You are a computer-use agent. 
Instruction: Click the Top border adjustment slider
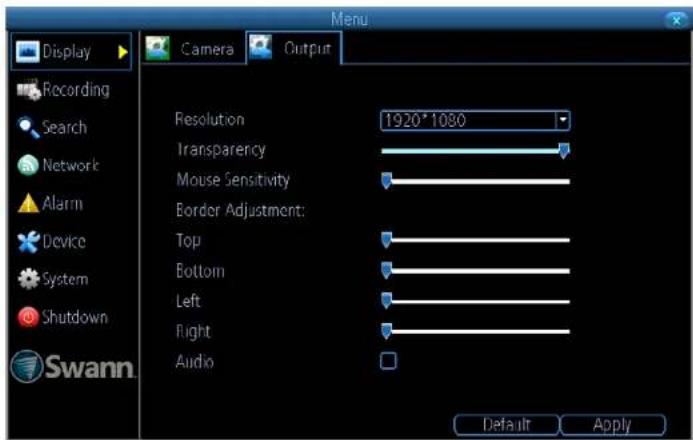[476, 240]
